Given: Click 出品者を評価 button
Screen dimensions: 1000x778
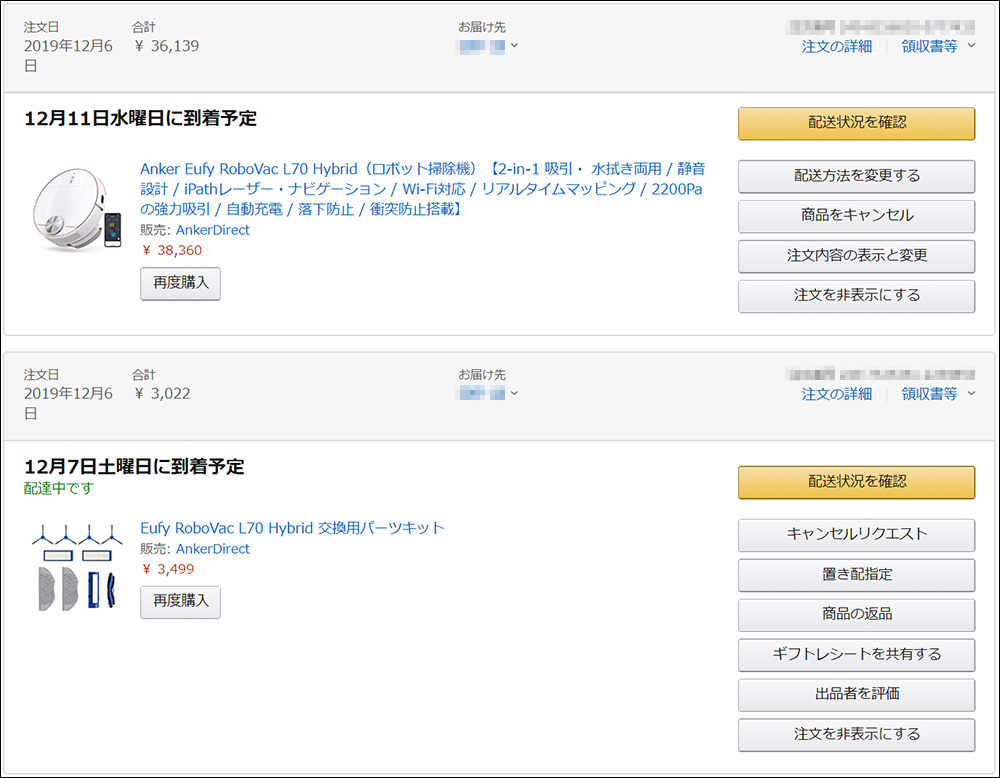Looking at the screenshot, I should click(x=857, y=694).
